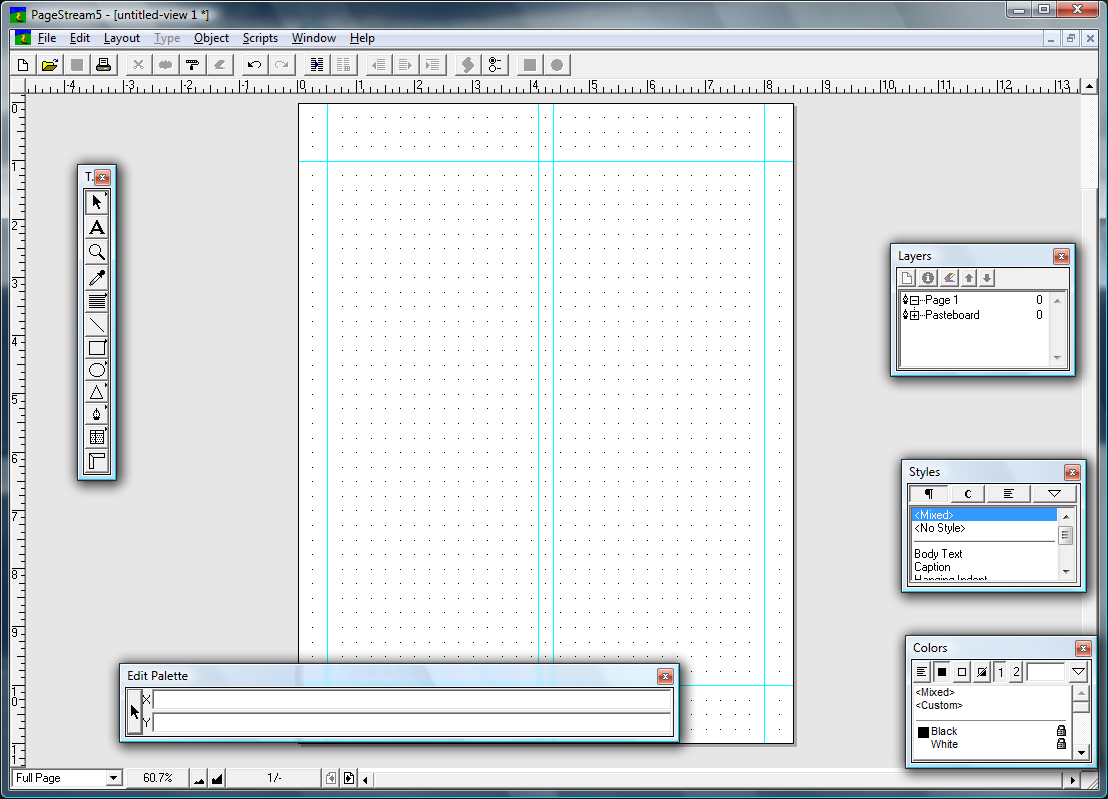1108x799 pixels.
Task: Click the Undo toolbar button
Action: click(x=254, y=65)
